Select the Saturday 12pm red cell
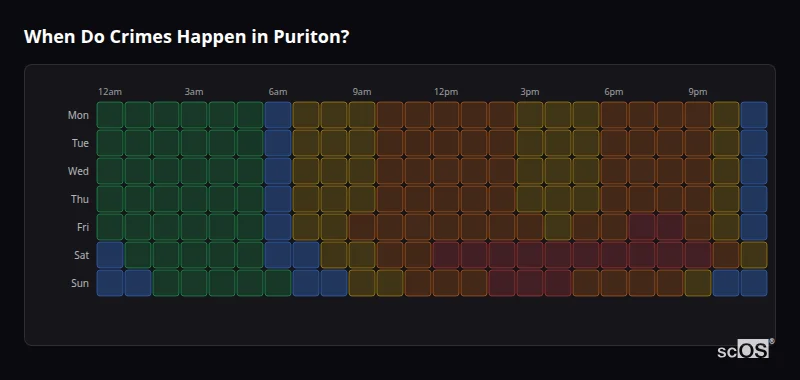Image resolution: width=800 pixels, height=380 pixels. [x=445, y=255]
